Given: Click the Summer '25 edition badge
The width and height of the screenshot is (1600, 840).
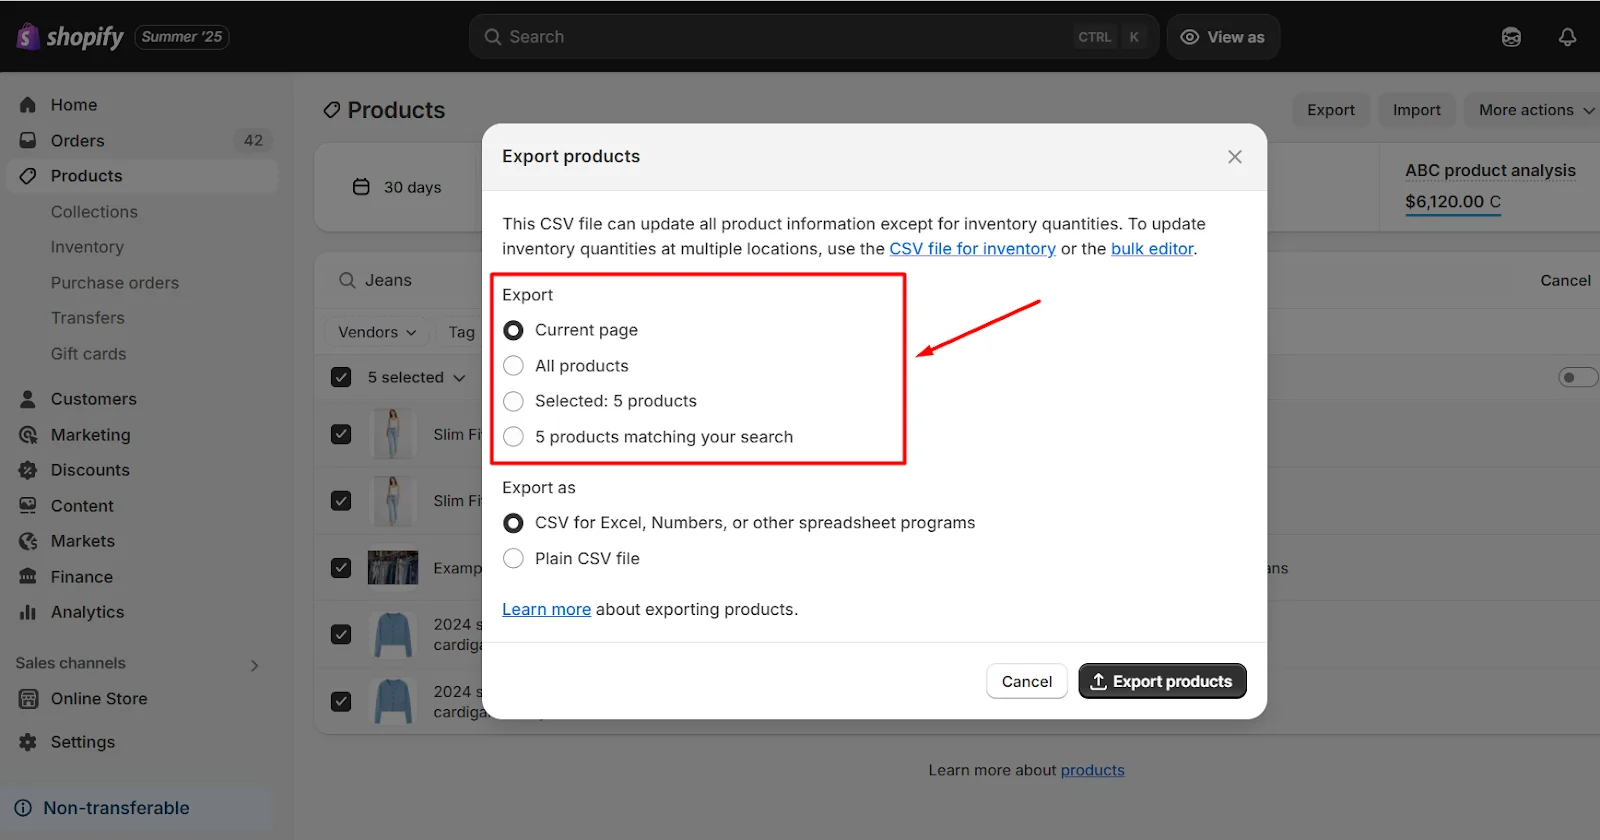Looking at the screenshot, I should (x=182, y=37).
